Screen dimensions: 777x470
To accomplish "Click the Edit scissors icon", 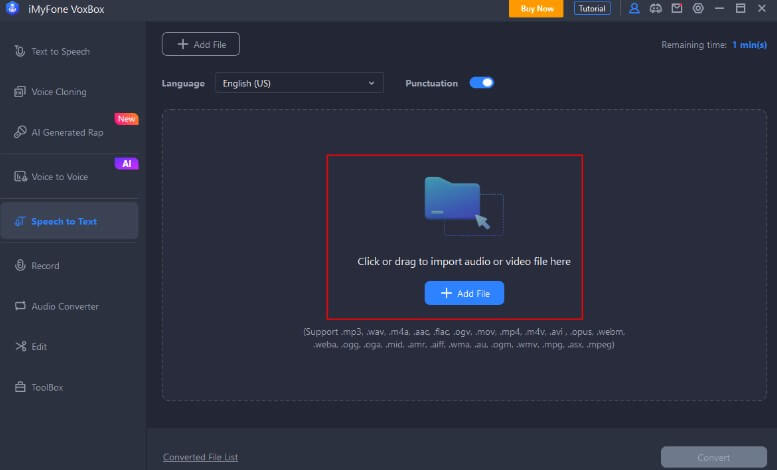I will point(20,346).
